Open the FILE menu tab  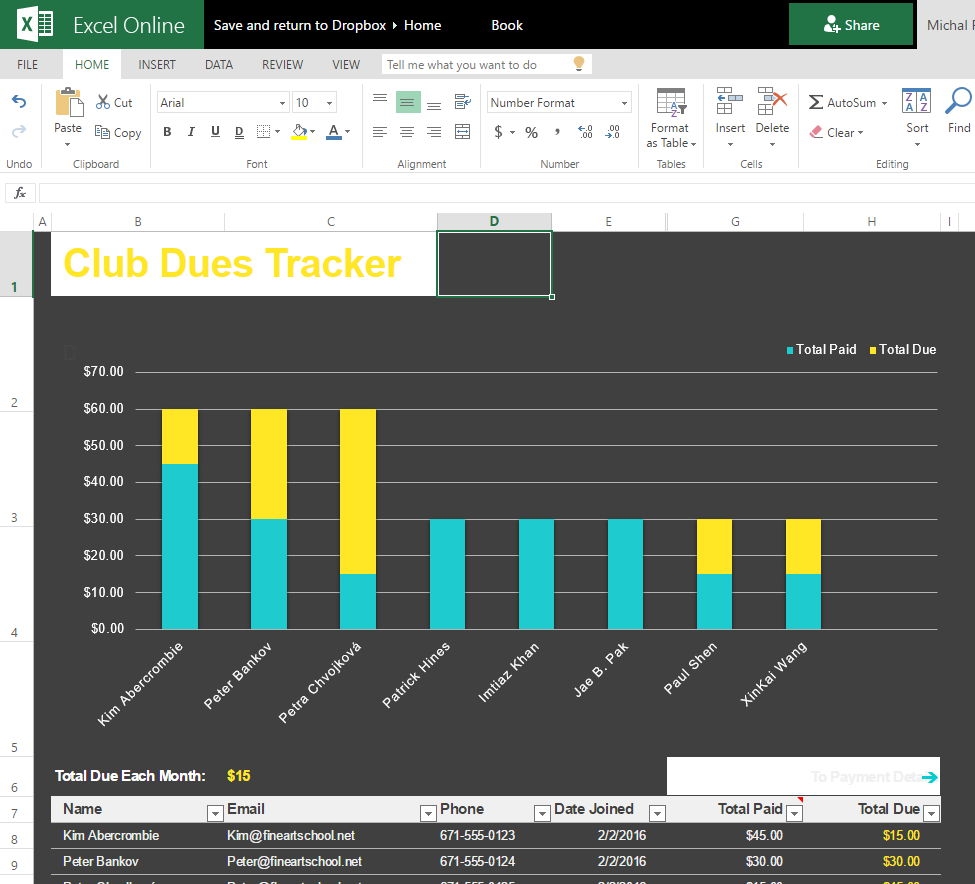point(28,65)
